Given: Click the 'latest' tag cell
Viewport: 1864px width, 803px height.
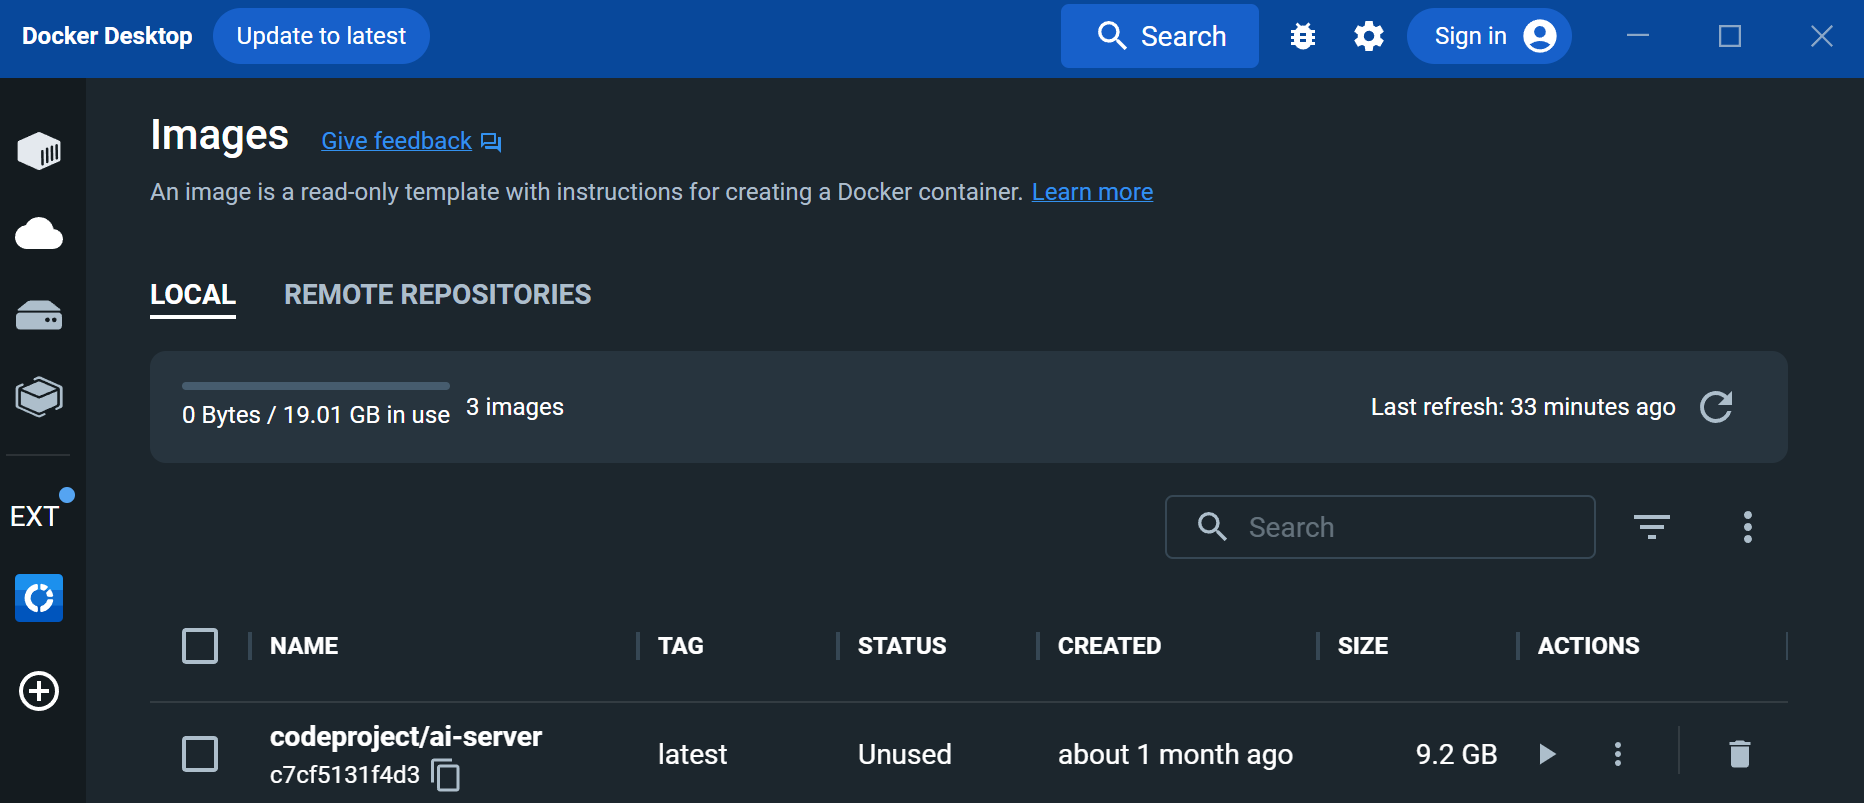Looking at the screenshot, I should click(692, 754).
